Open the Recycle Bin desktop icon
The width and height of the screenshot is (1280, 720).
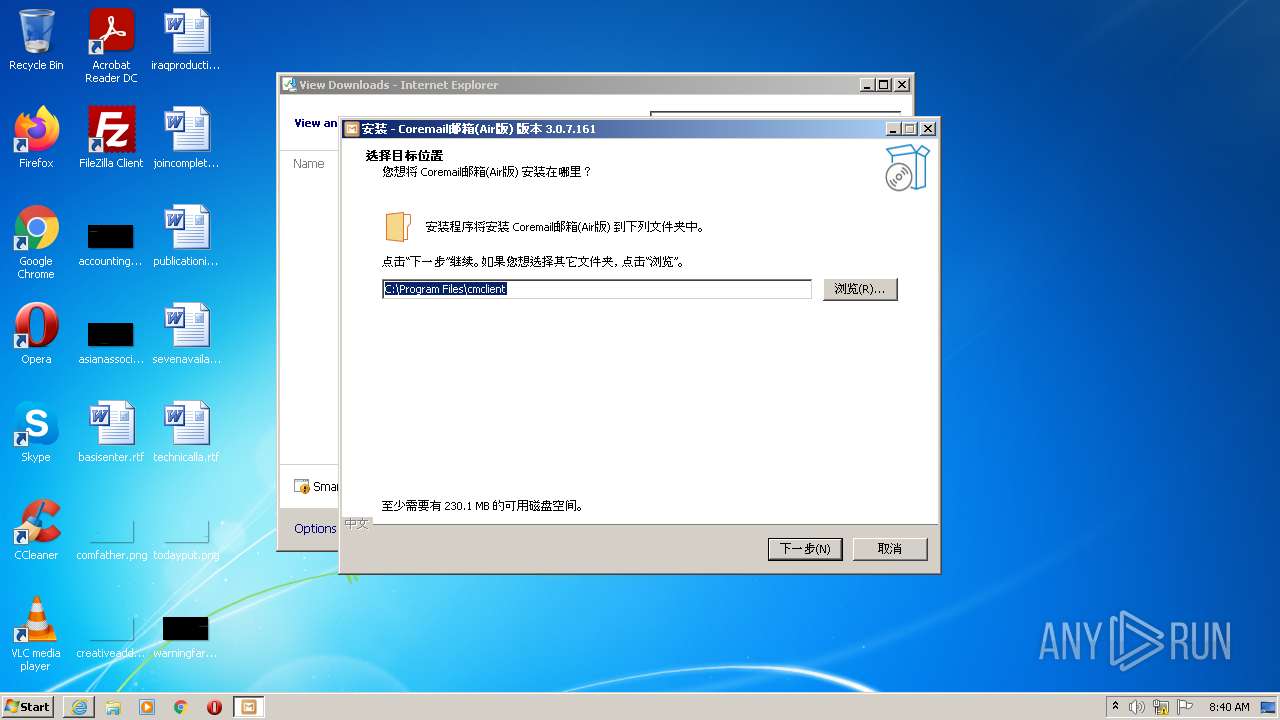tap(36, 40)
